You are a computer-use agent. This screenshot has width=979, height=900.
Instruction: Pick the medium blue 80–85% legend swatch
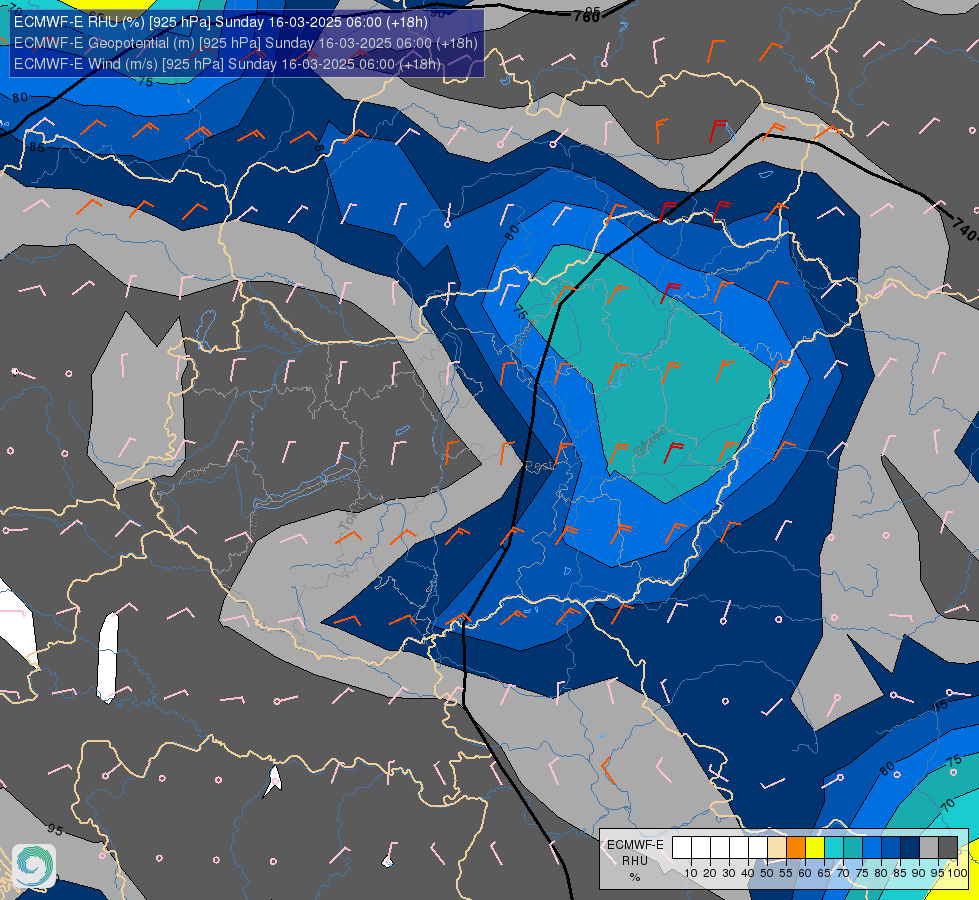(891, 848)
